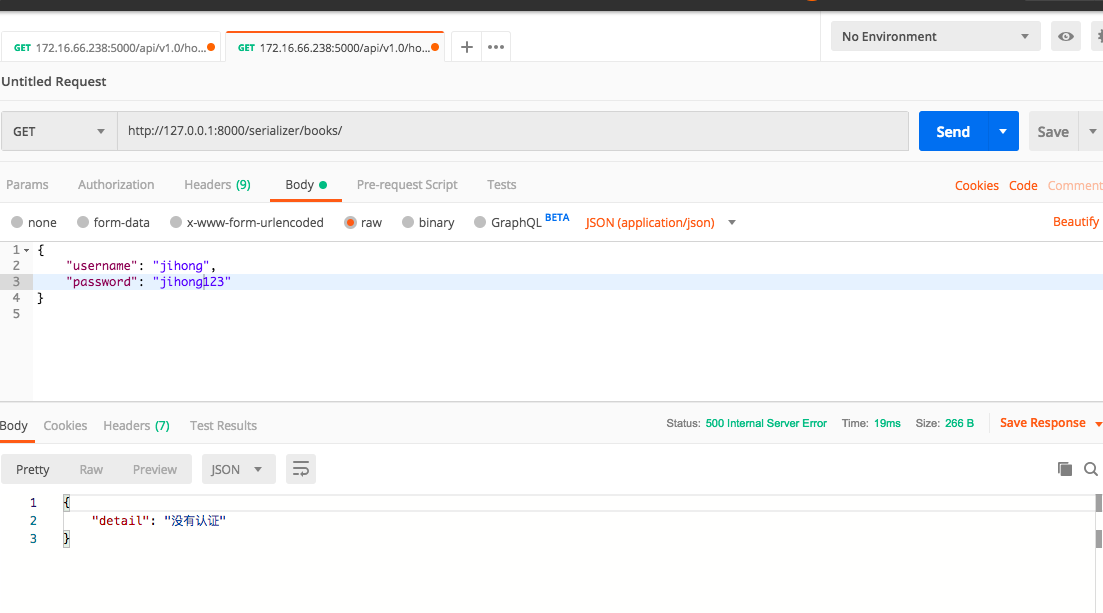Click the 266 B response size value
Viewport: 1103px width, 613px height.
click(959, 424)
